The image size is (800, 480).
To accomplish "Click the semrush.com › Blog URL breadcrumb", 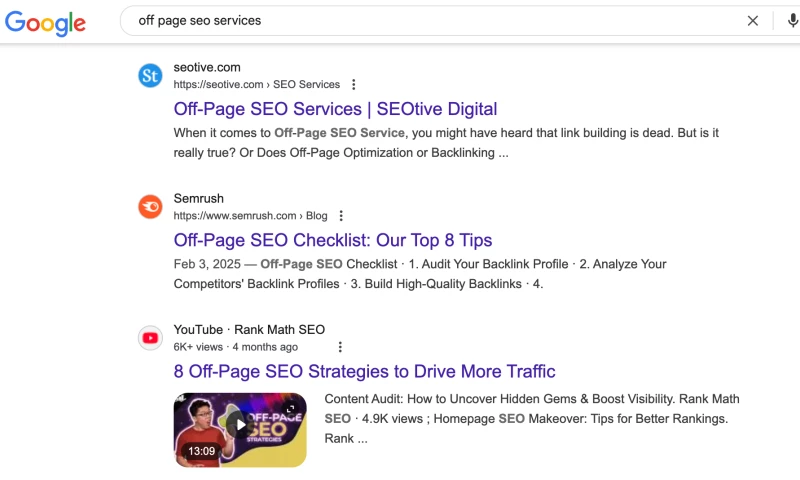I will point(250,216).
